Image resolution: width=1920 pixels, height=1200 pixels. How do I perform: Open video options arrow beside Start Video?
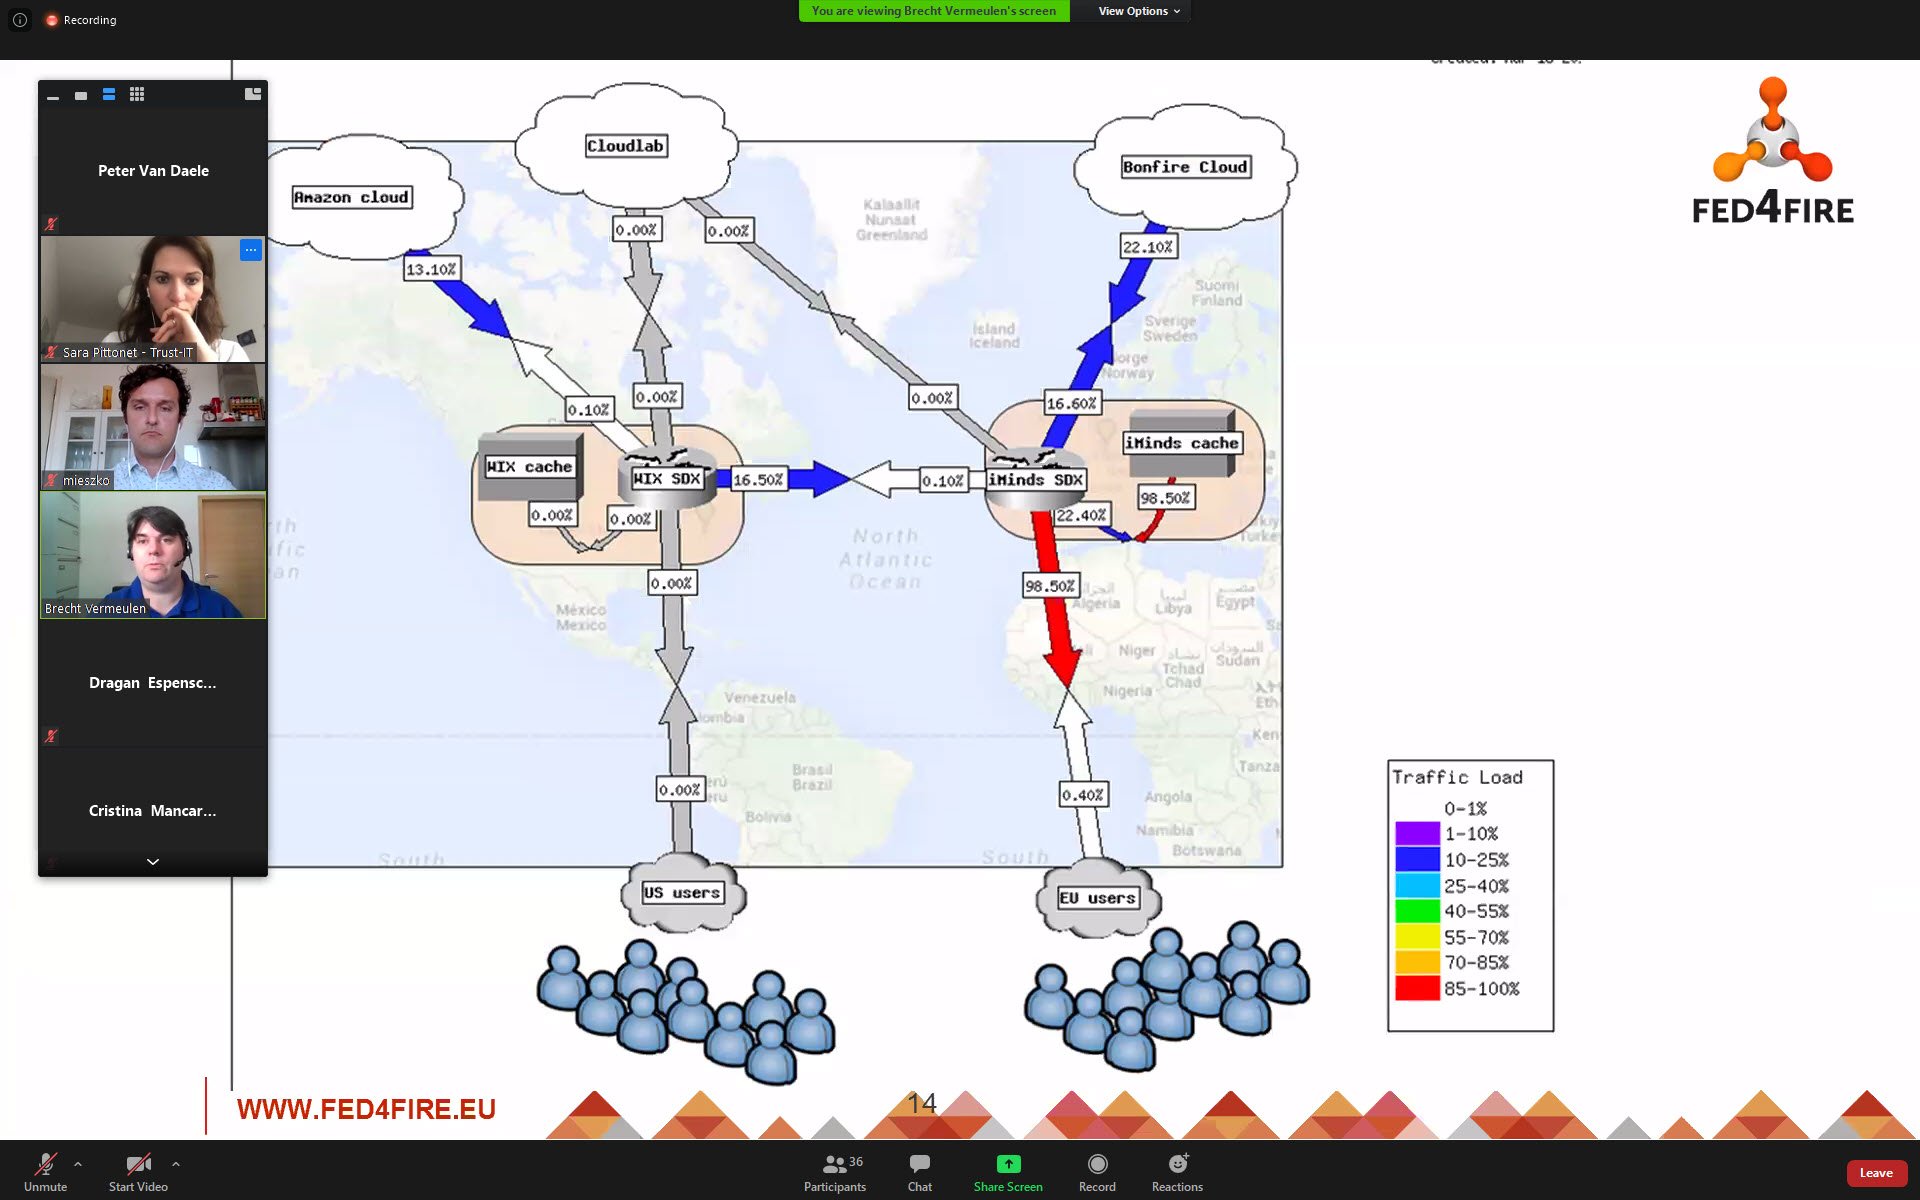(176, 1164)
